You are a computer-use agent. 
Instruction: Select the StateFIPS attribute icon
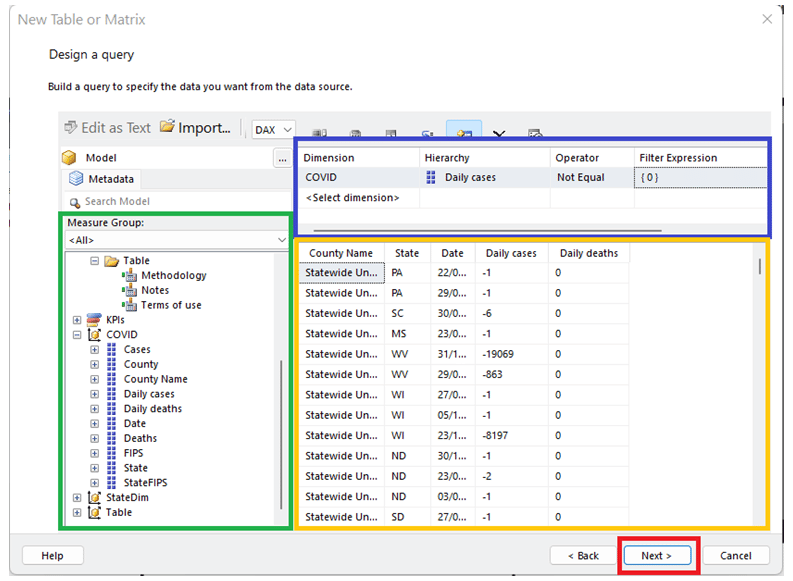(x=111, y=483)
